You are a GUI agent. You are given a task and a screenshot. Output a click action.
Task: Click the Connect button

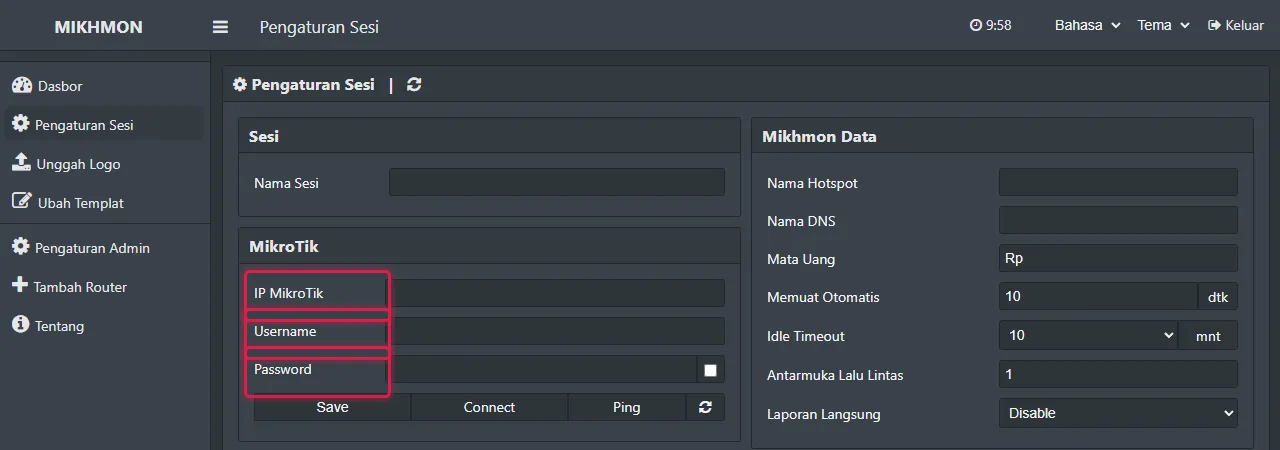click(489, 407)
